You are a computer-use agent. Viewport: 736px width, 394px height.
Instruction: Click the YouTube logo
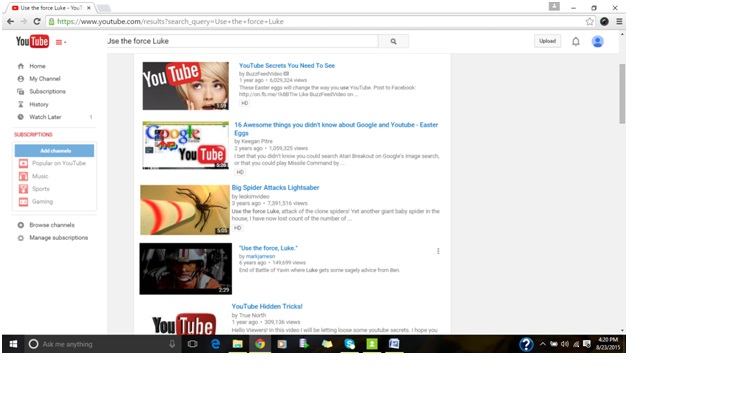(32, 41)
